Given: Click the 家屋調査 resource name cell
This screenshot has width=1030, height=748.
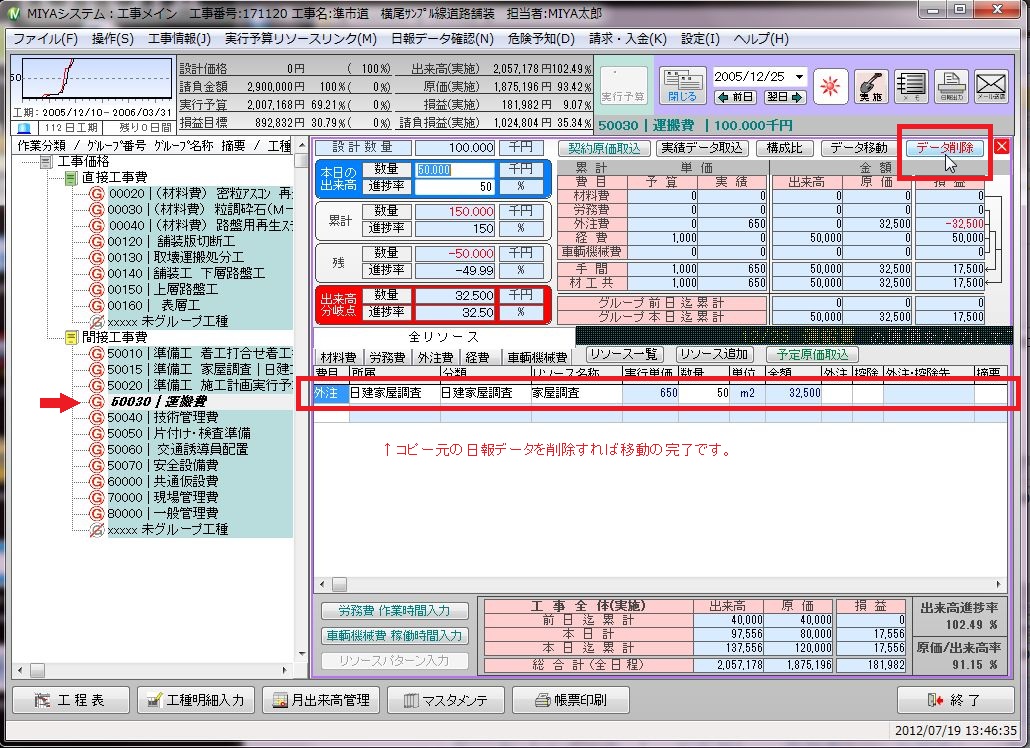Looking at the screenshot, I should coord(576,393).
